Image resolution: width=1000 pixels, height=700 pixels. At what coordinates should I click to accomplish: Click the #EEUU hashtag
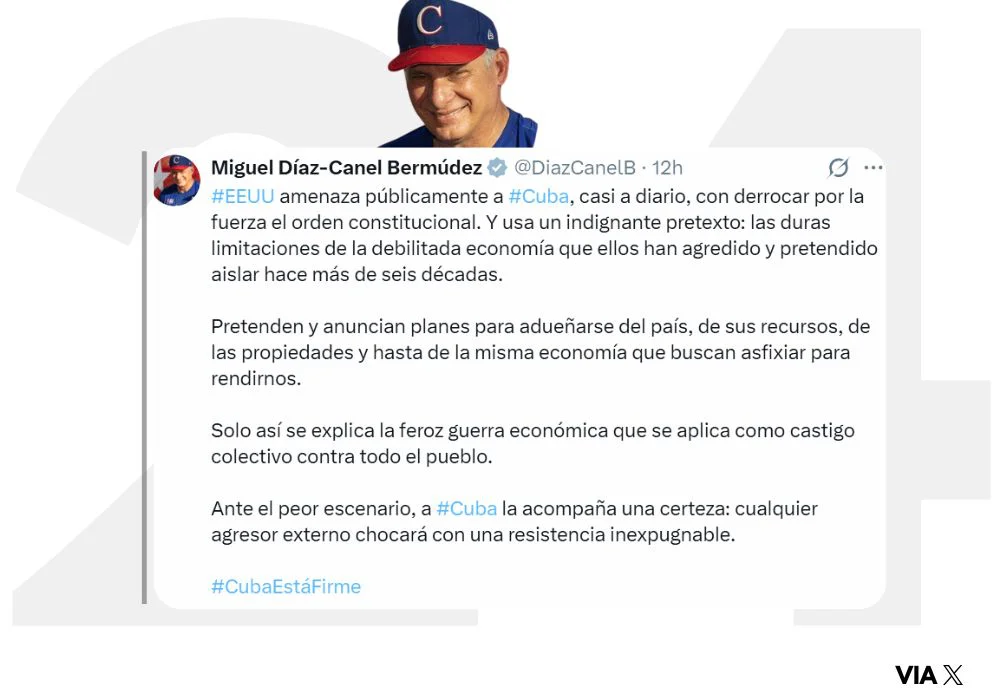point(242,196)
